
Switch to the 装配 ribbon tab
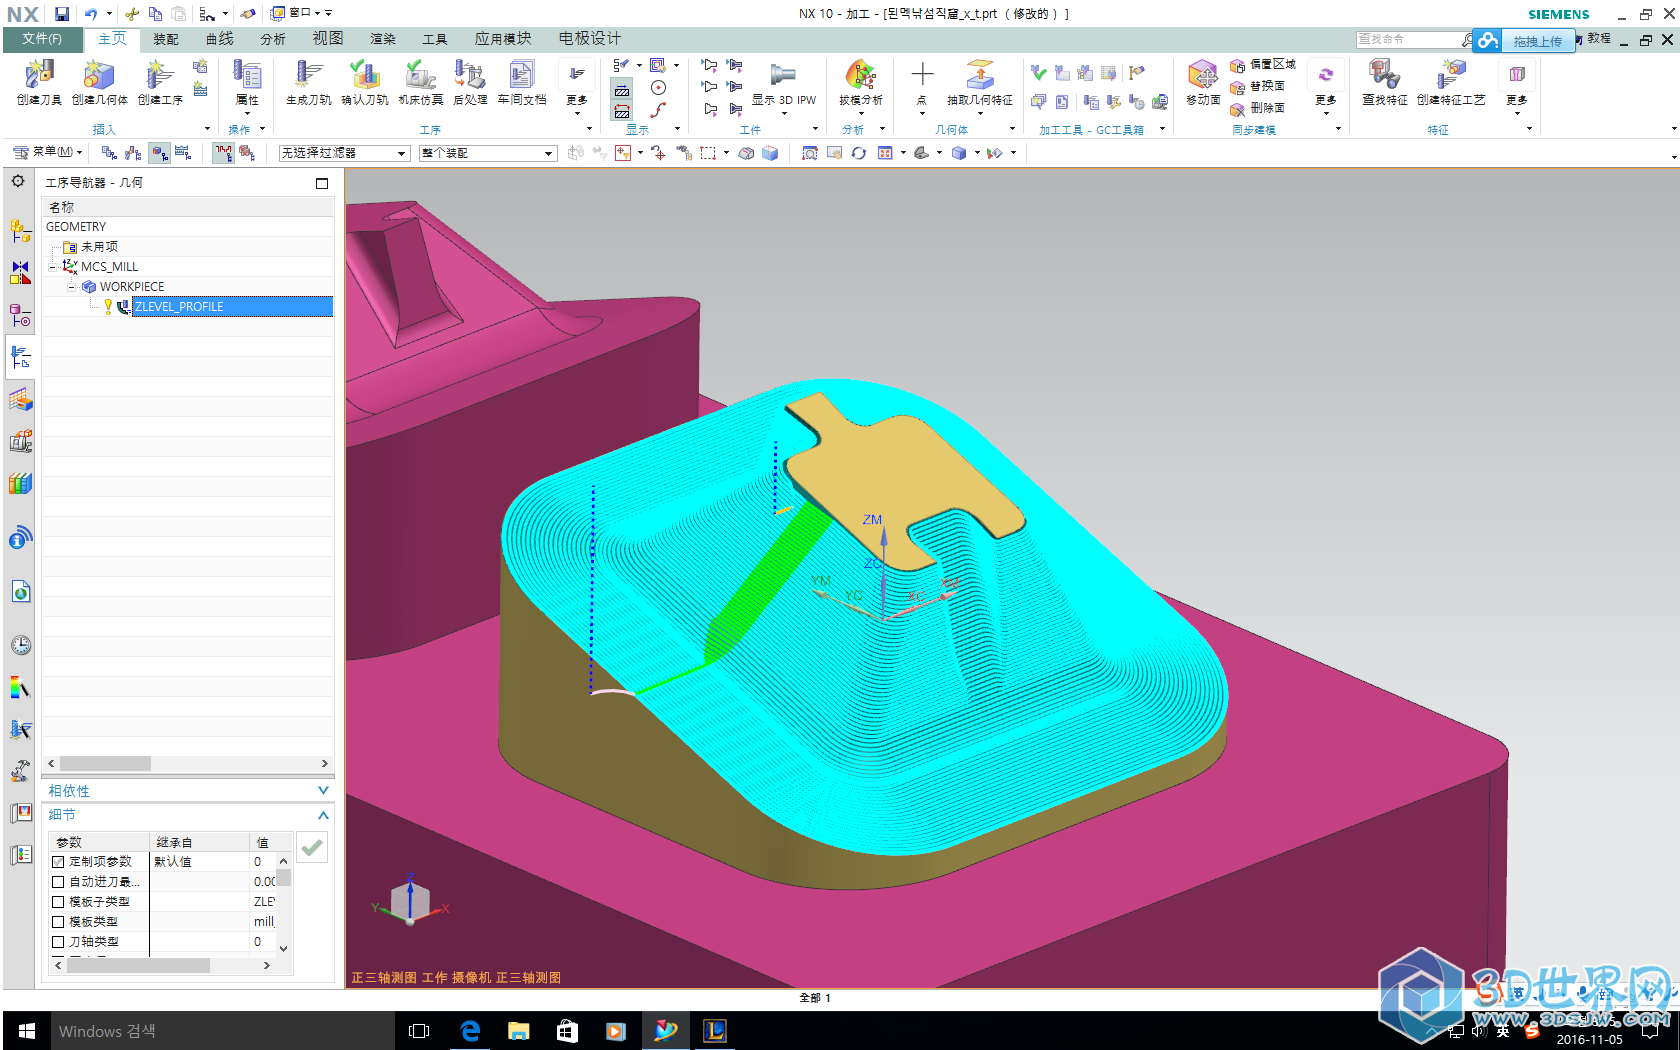pyautogui.click(x=166, y=39)
